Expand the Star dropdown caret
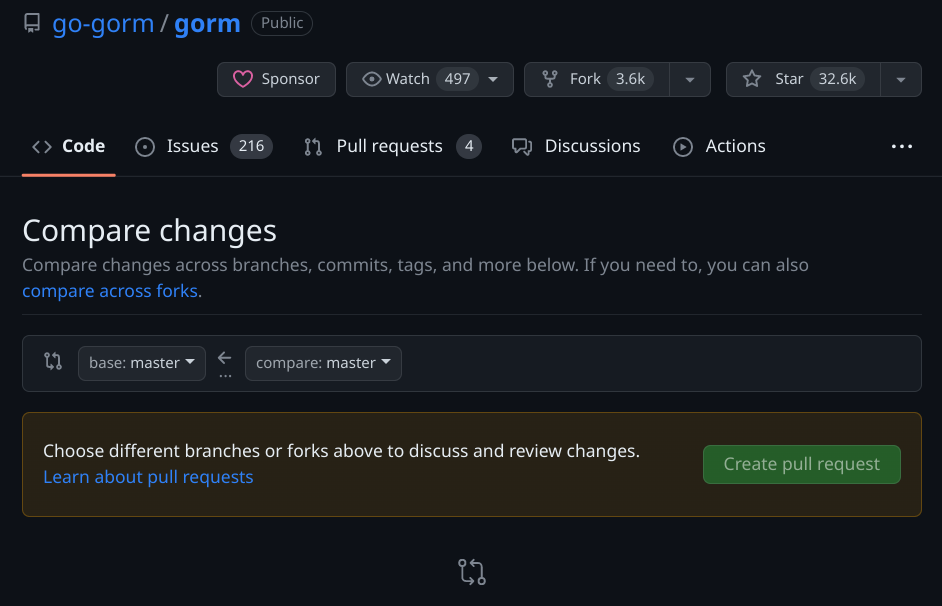 (x=900, y=78)
